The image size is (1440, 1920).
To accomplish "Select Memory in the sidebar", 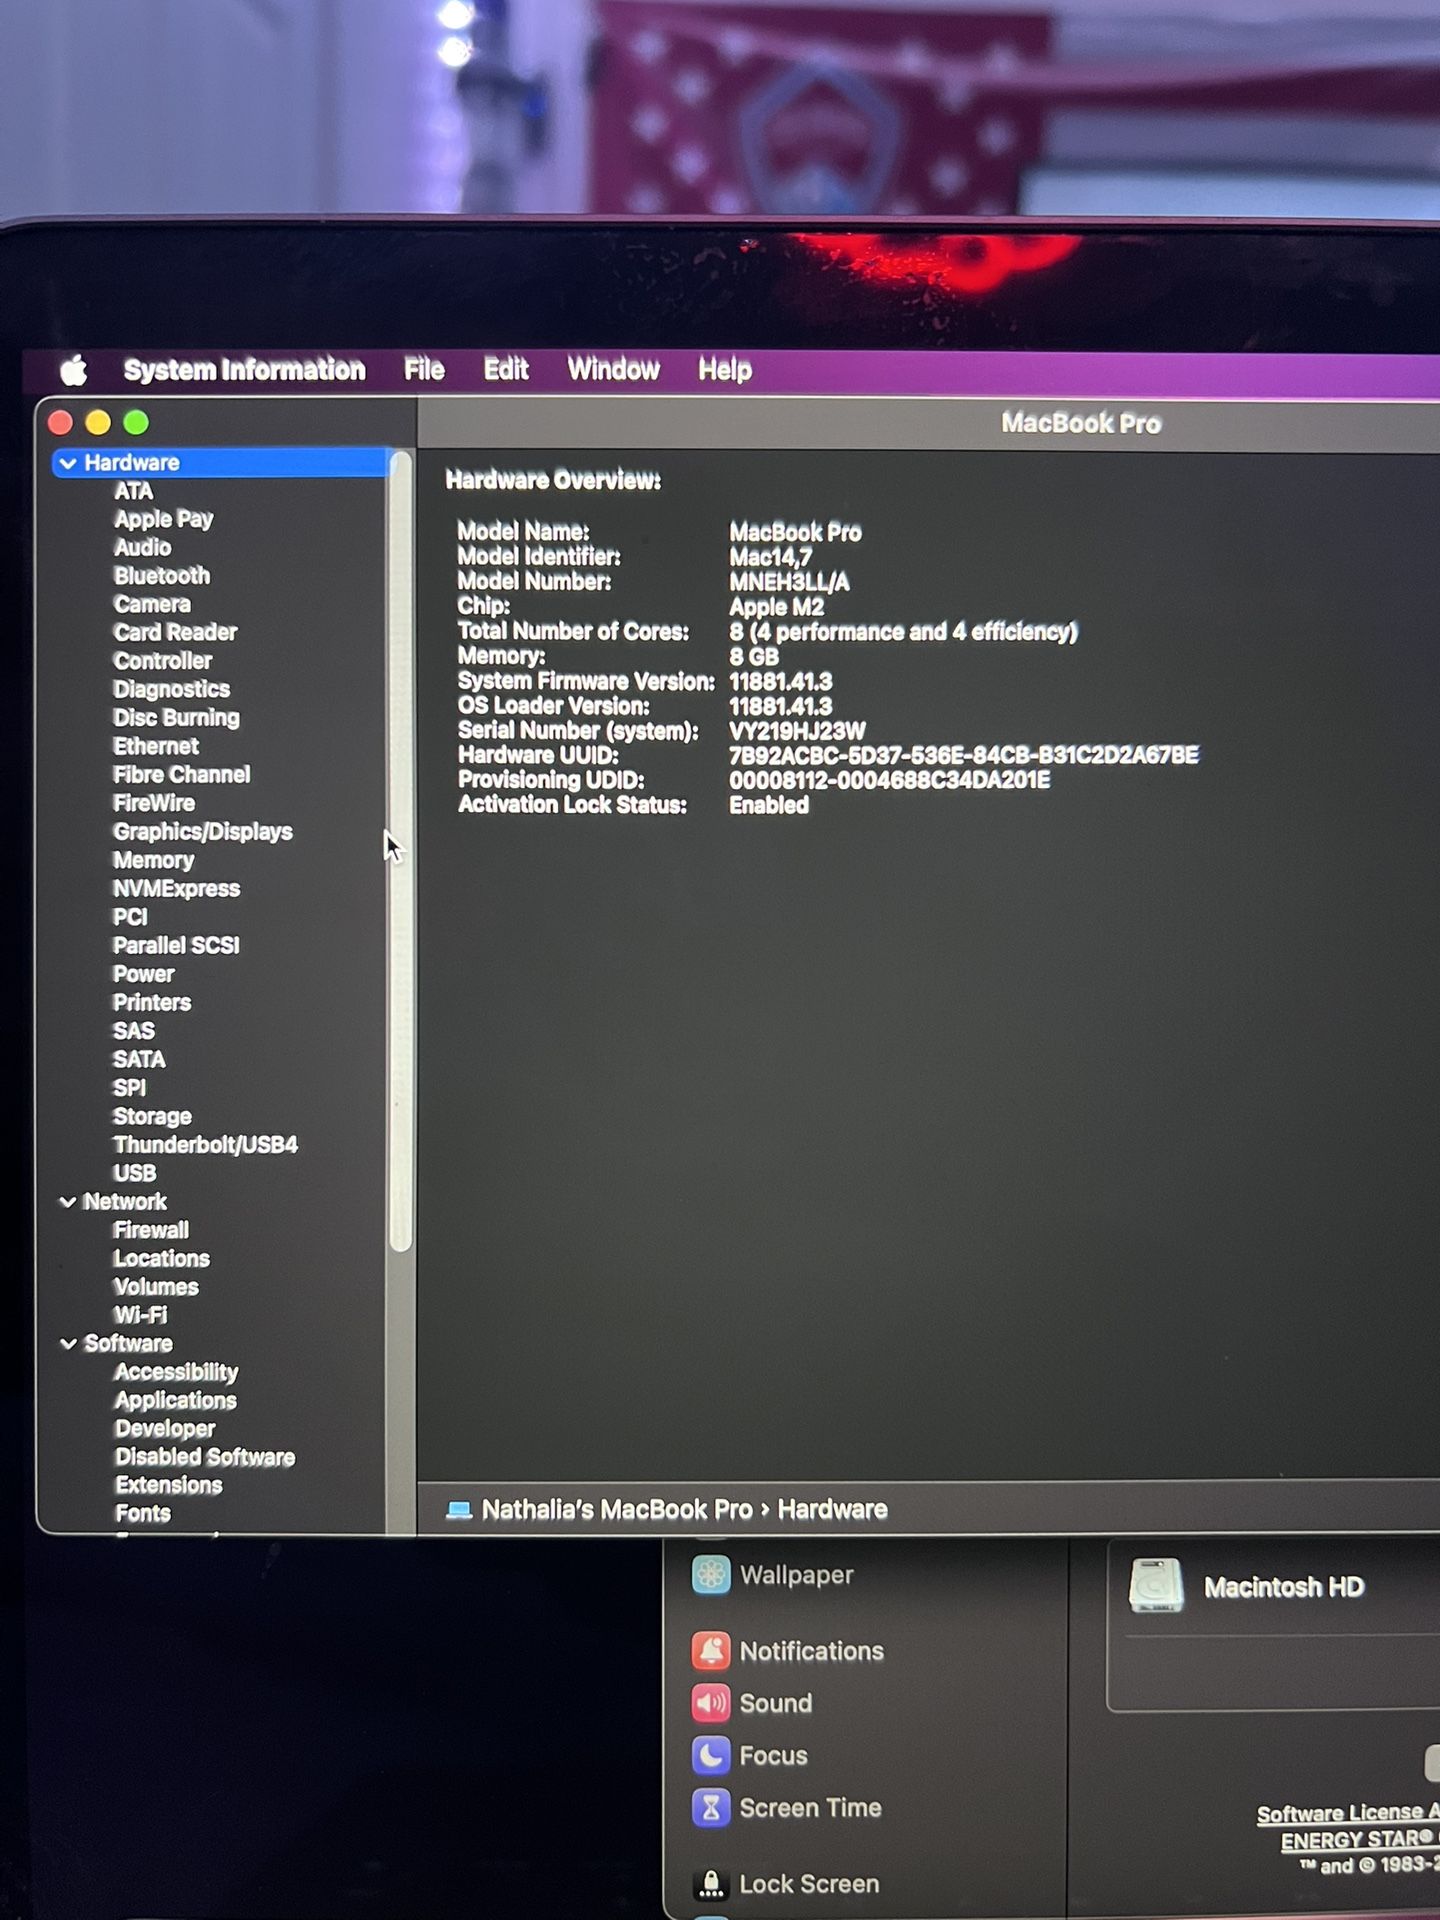I will 154,860.
